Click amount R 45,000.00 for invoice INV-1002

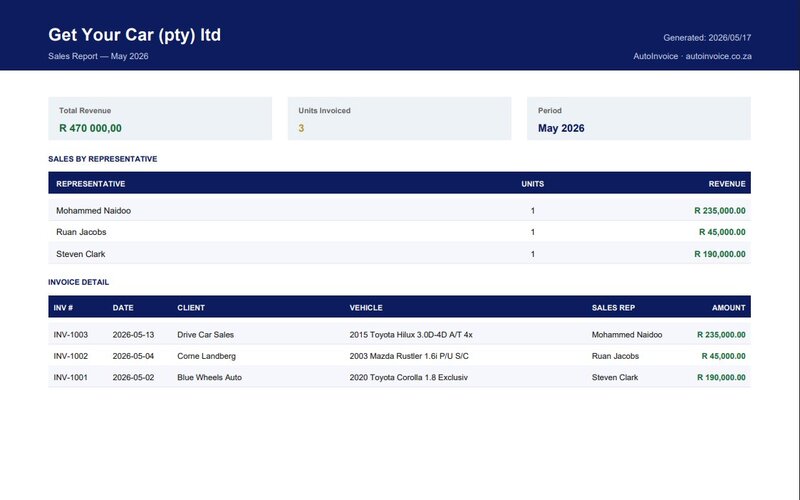(723, 356)
